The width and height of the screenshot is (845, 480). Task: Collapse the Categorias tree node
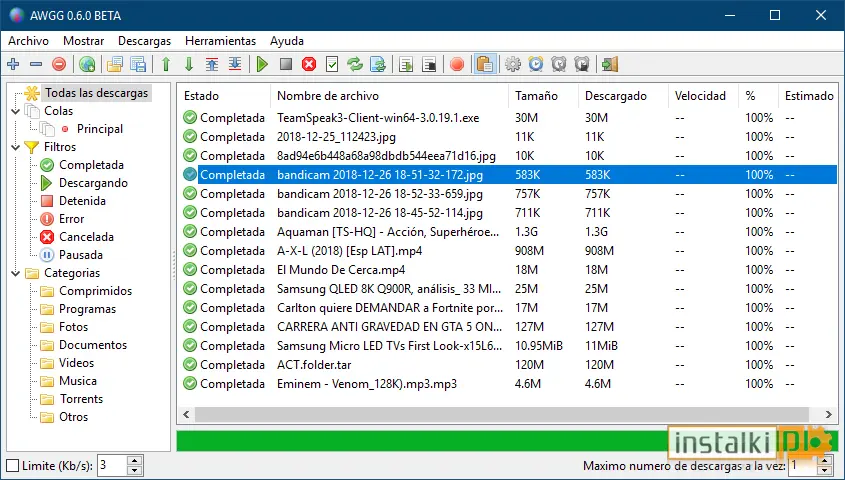16,273
